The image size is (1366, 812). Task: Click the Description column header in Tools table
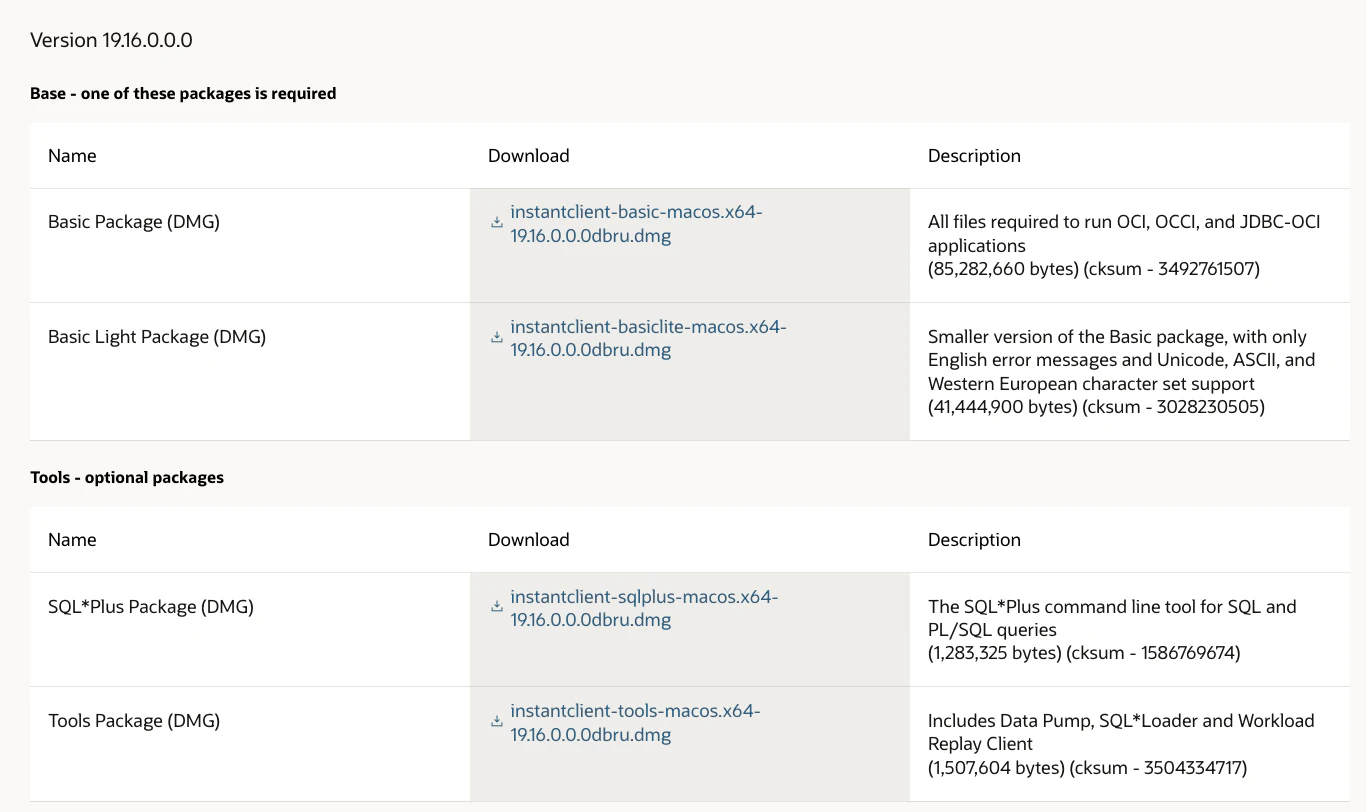974,540
